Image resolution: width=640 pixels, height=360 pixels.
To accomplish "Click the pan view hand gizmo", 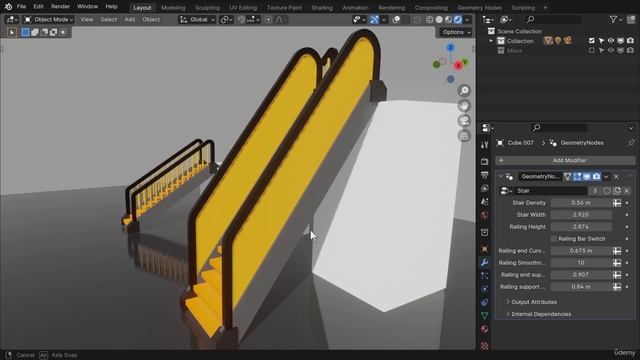I will click(x=464, y=106).
